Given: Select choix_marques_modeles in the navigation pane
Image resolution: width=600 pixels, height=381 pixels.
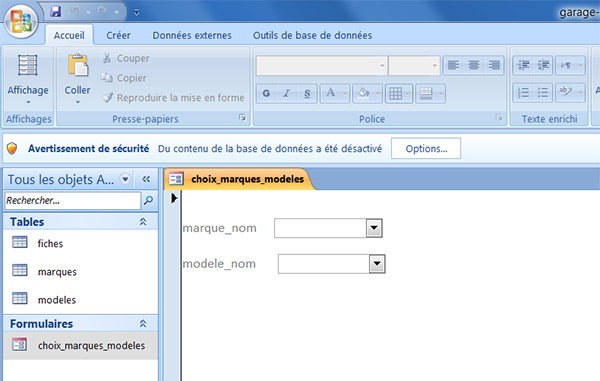Looking at the screenshot, I should (x=80, y=345).
